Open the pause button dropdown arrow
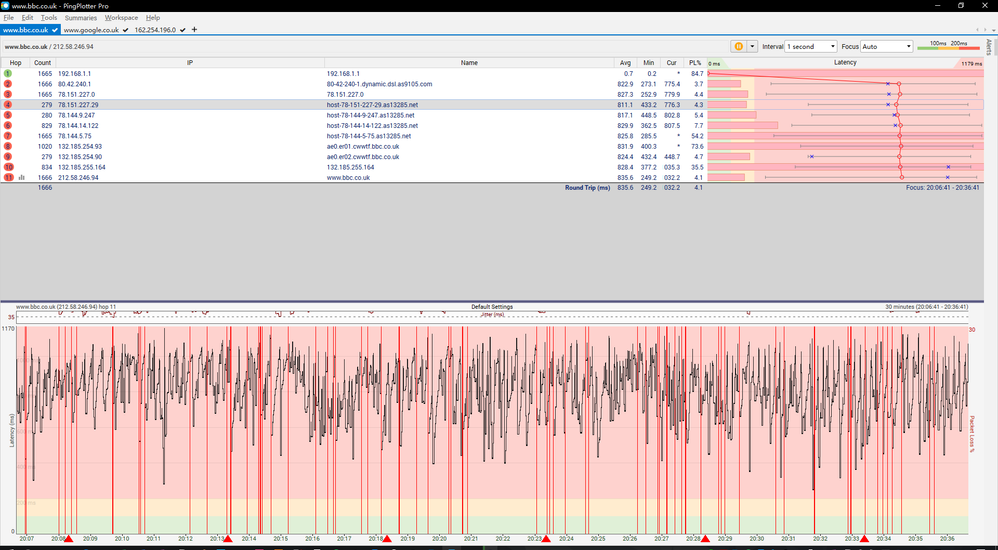 (752, 46)
